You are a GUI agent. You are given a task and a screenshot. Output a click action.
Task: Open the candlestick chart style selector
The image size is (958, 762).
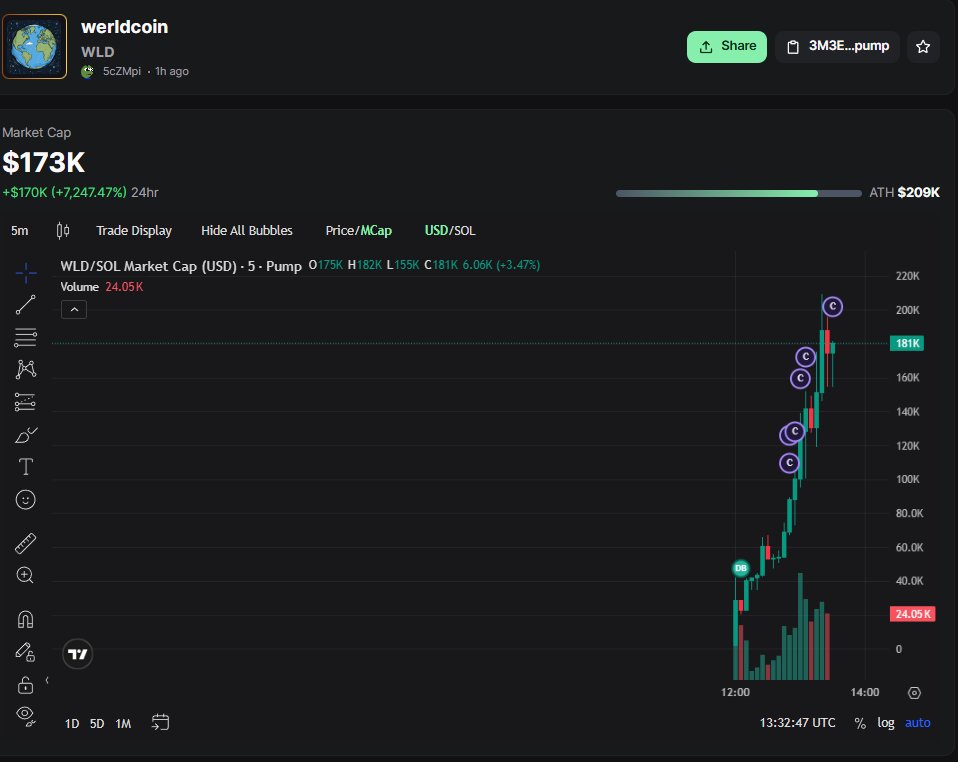coord(62,230)
